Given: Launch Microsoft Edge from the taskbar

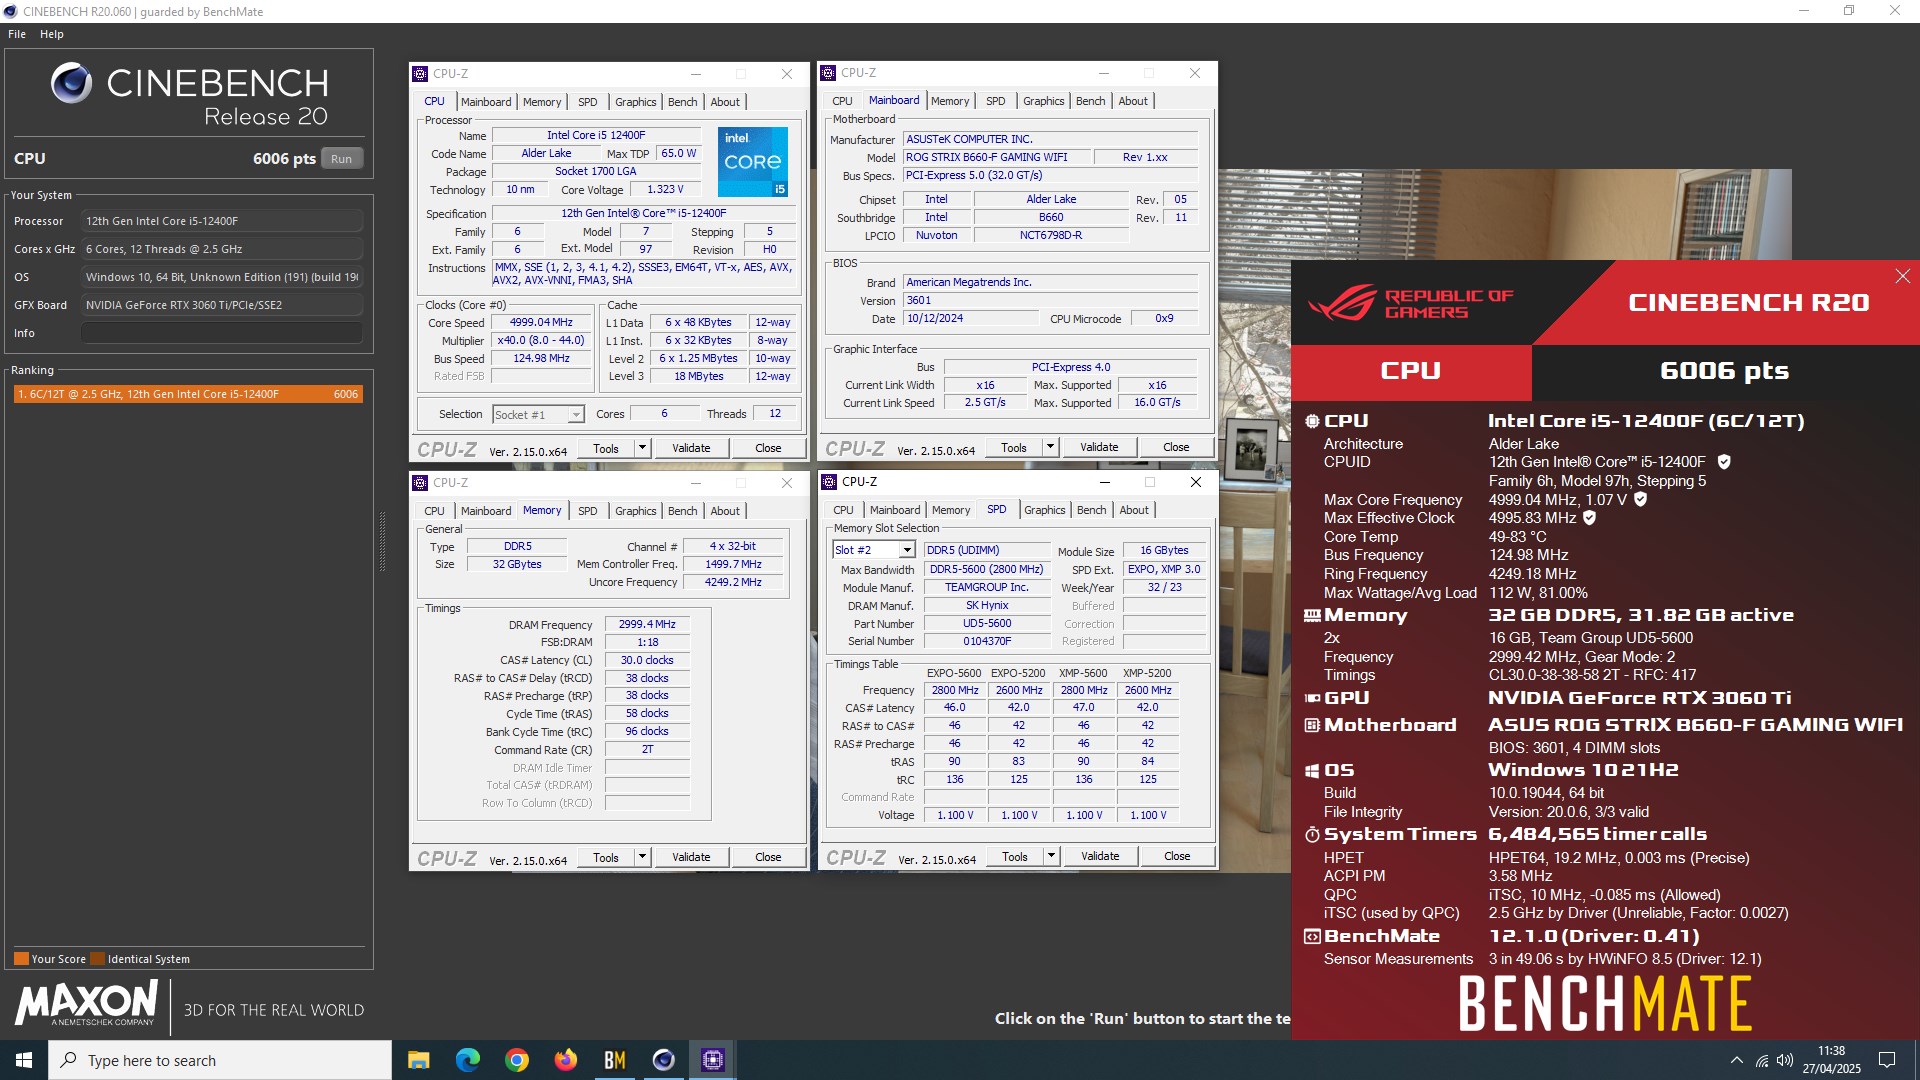Looking at the screenshot, I should coord(468,1060).
